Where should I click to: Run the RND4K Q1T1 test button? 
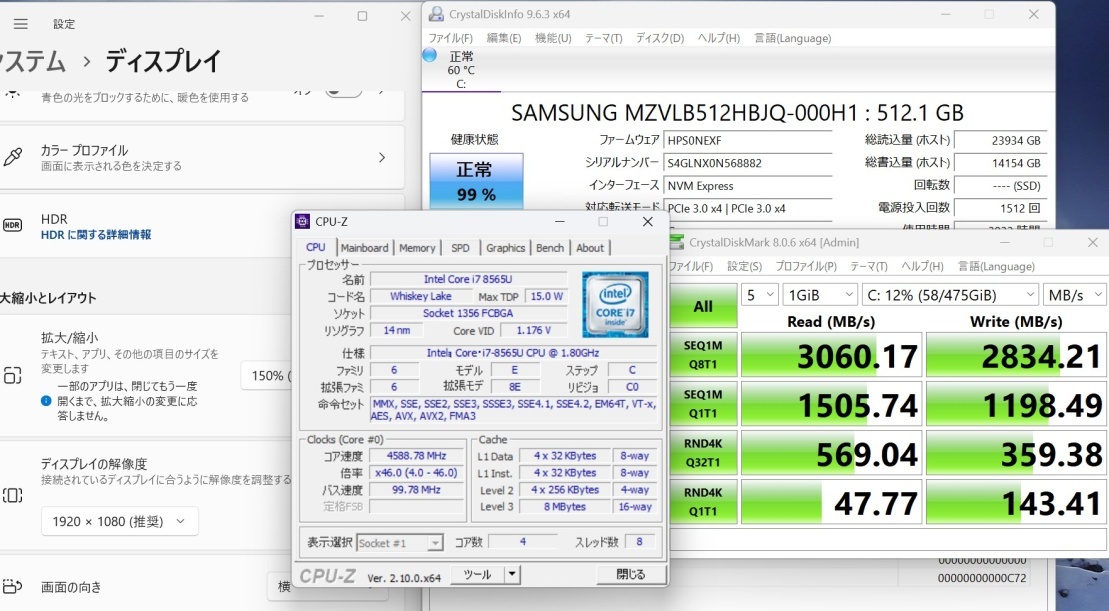(703, 501)
